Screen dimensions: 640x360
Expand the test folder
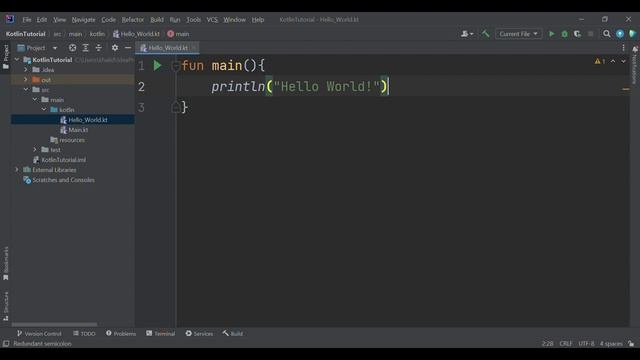tap(35, 150)
